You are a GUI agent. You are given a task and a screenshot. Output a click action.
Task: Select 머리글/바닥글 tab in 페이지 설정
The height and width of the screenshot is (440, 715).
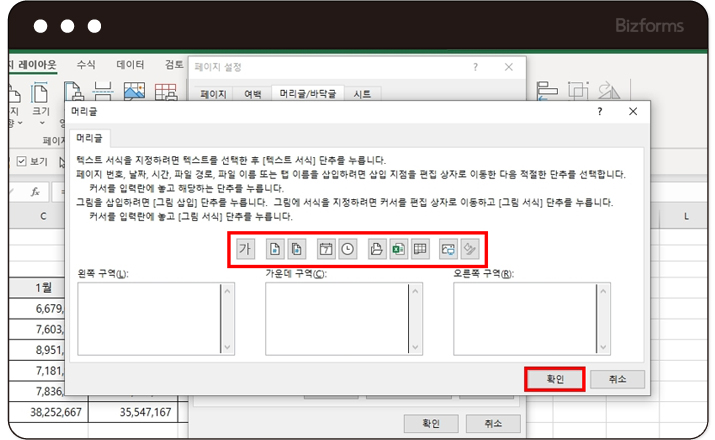[x=308, y=93]
